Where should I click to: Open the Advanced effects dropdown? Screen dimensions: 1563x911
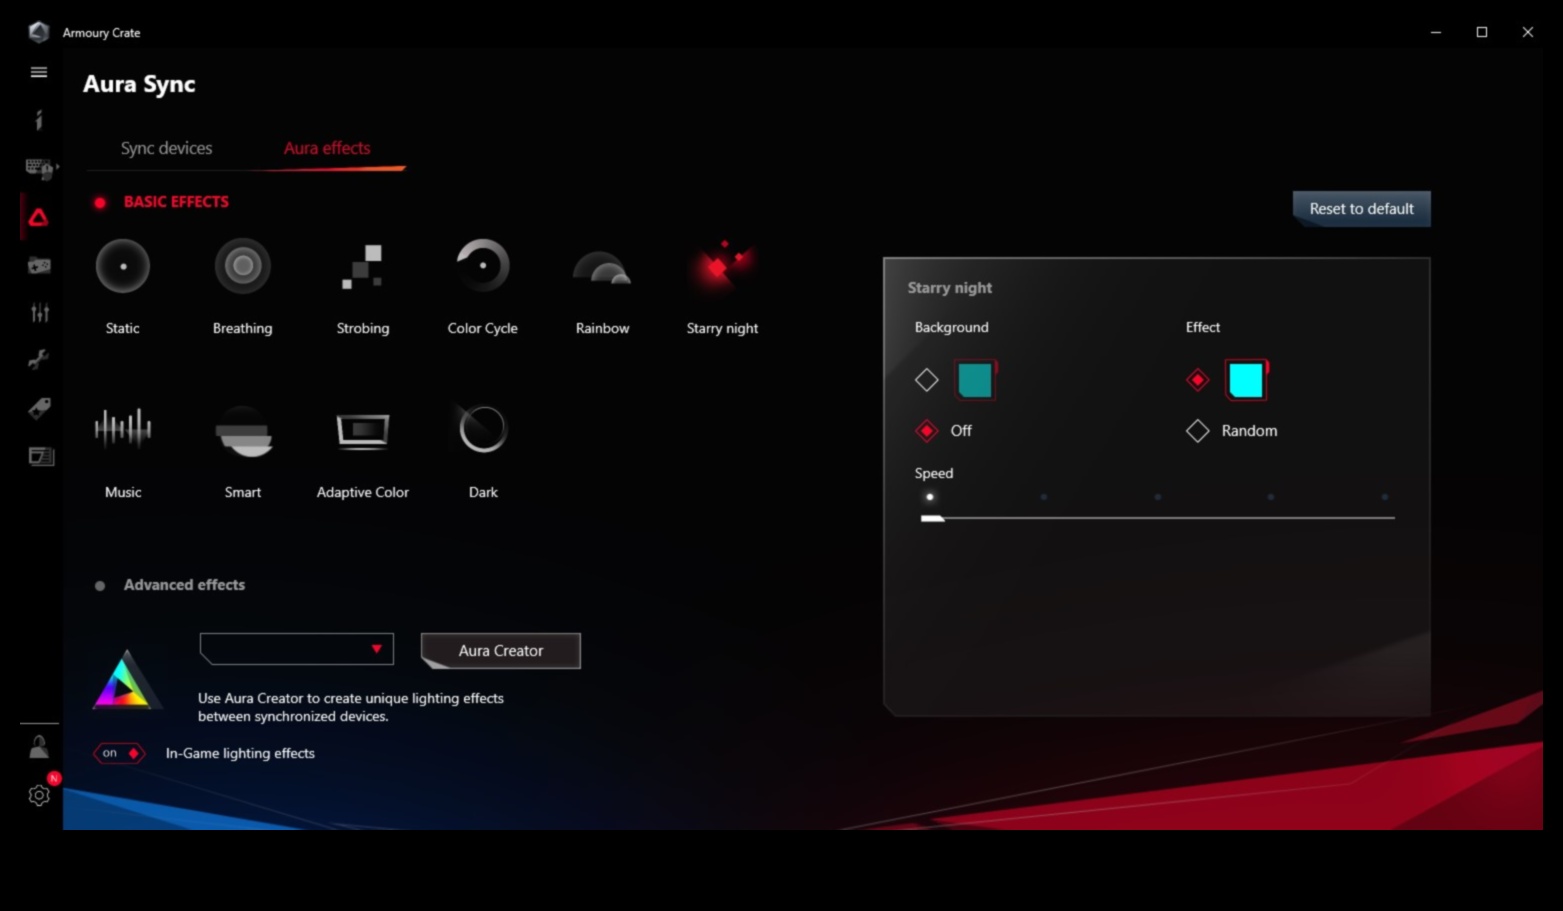[x=296, y=648]
